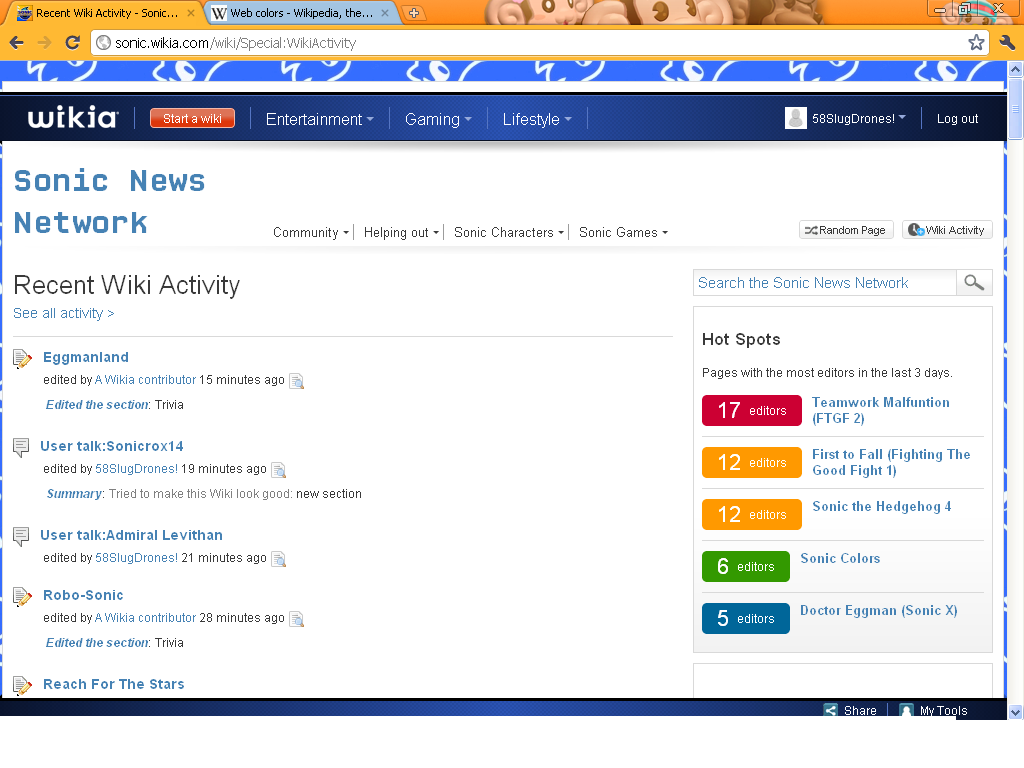Open the Sonic Characters dropdown
Viewport: 1024px width, 768px height.
coord(509,232)
